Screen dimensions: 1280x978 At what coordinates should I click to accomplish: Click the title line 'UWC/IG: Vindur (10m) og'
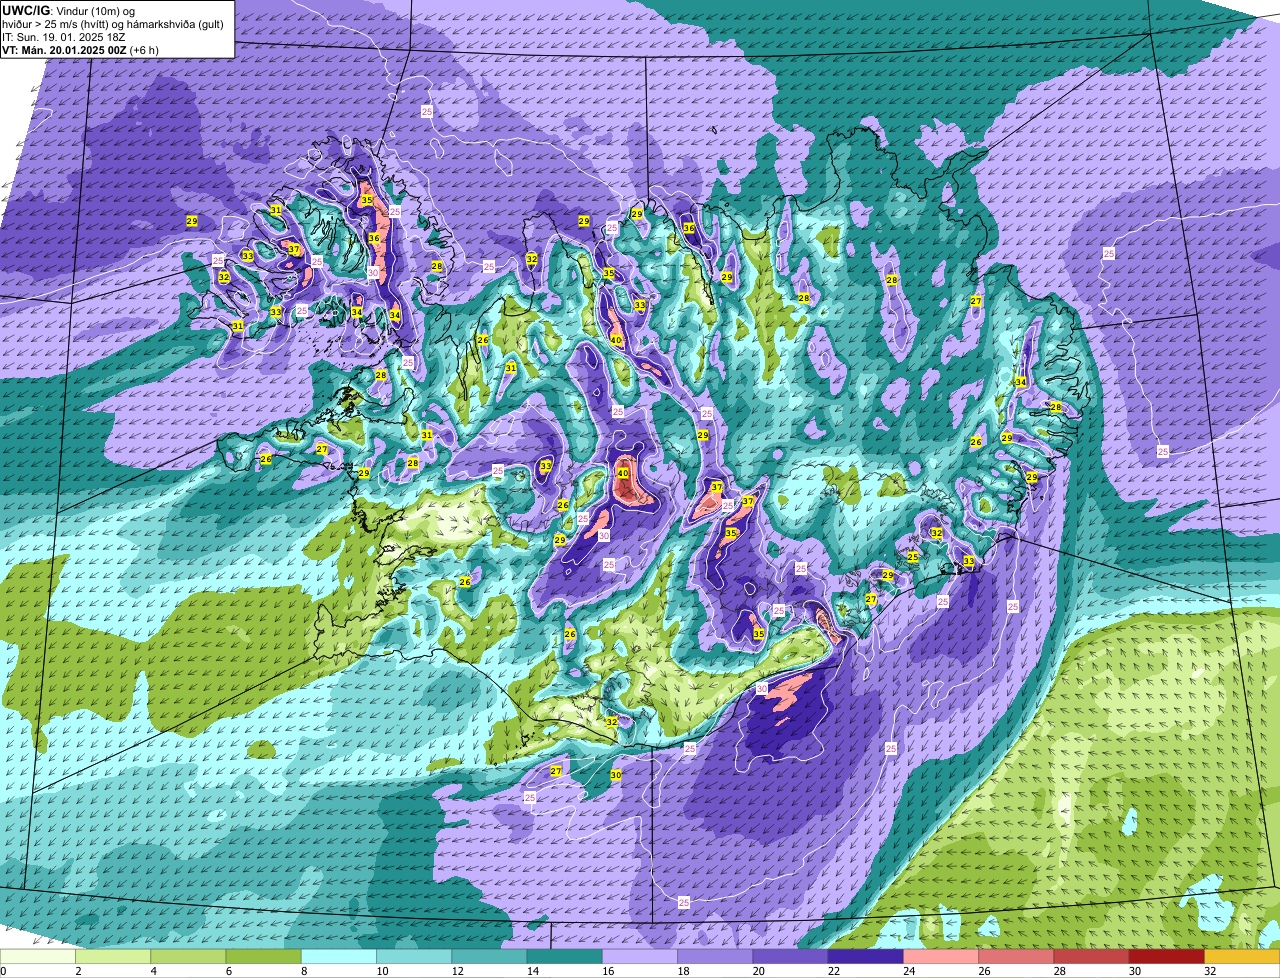point(70,10)
